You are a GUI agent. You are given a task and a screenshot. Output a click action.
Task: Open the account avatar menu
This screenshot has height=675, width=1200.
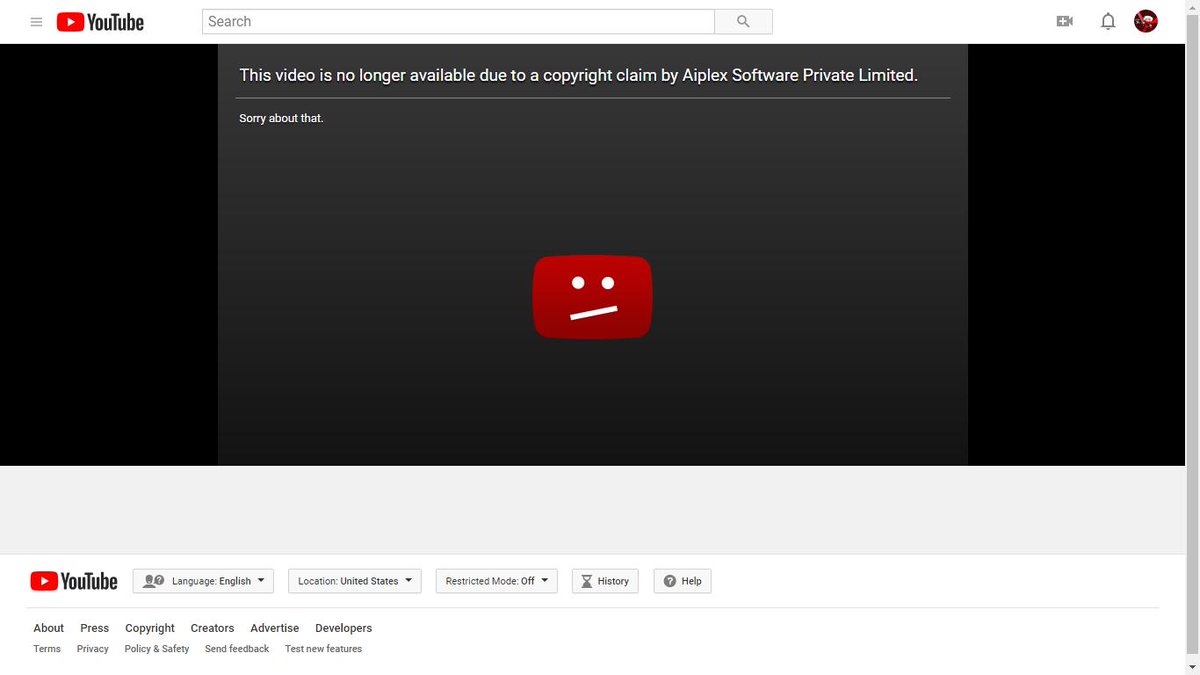[x=1146, y=21]
